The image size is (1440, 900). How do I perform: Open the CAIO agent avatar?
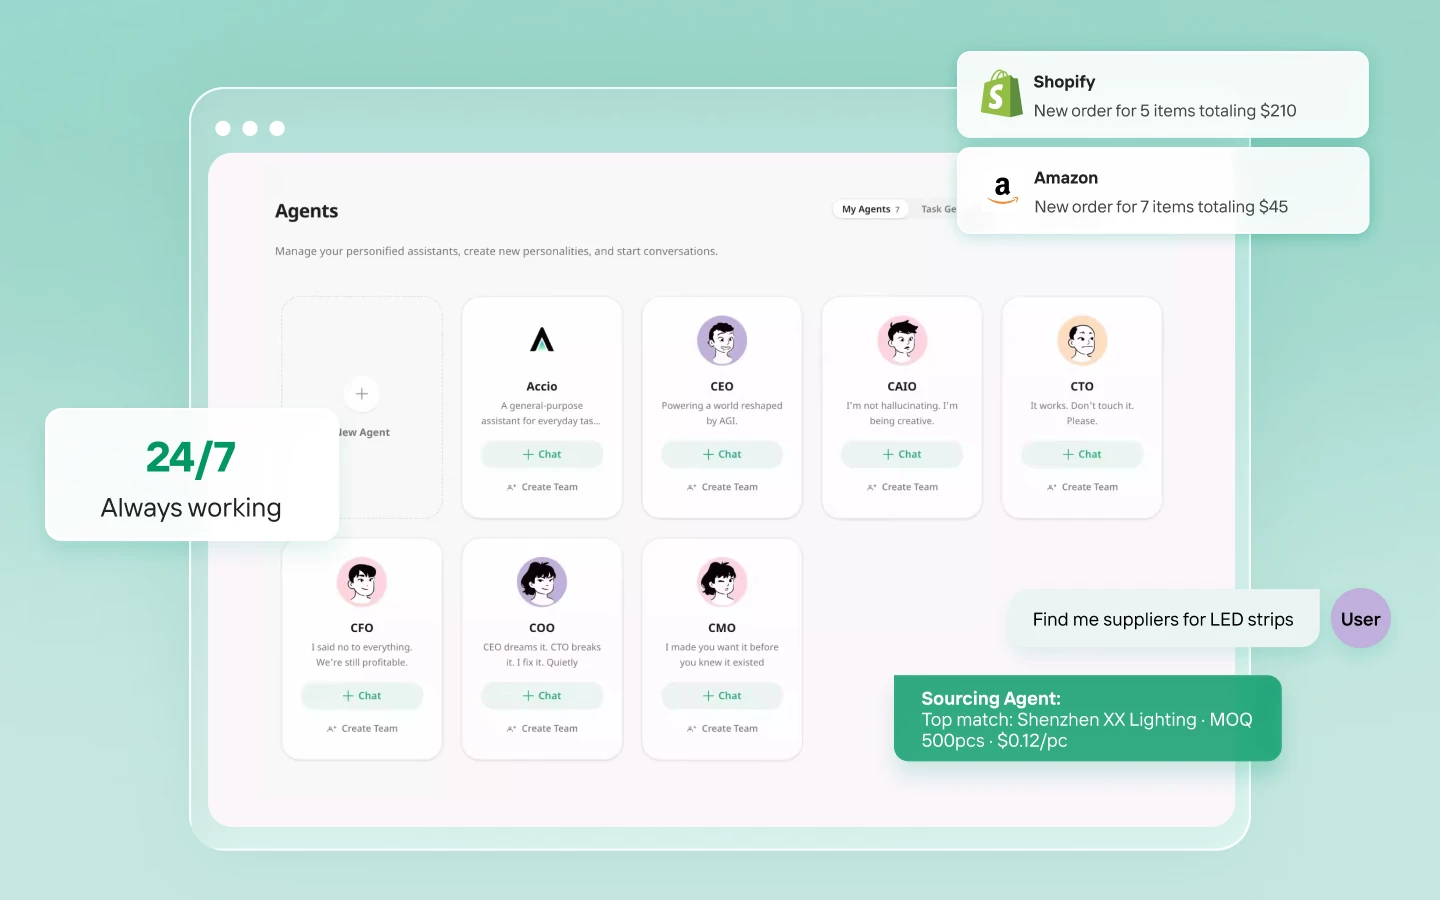[x=902, y=341]
